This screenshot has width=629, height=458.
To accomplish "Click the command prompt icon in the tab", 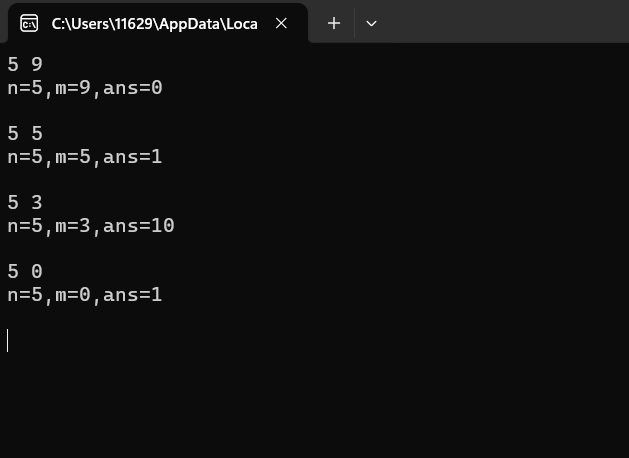I will (x=29, y=23).
